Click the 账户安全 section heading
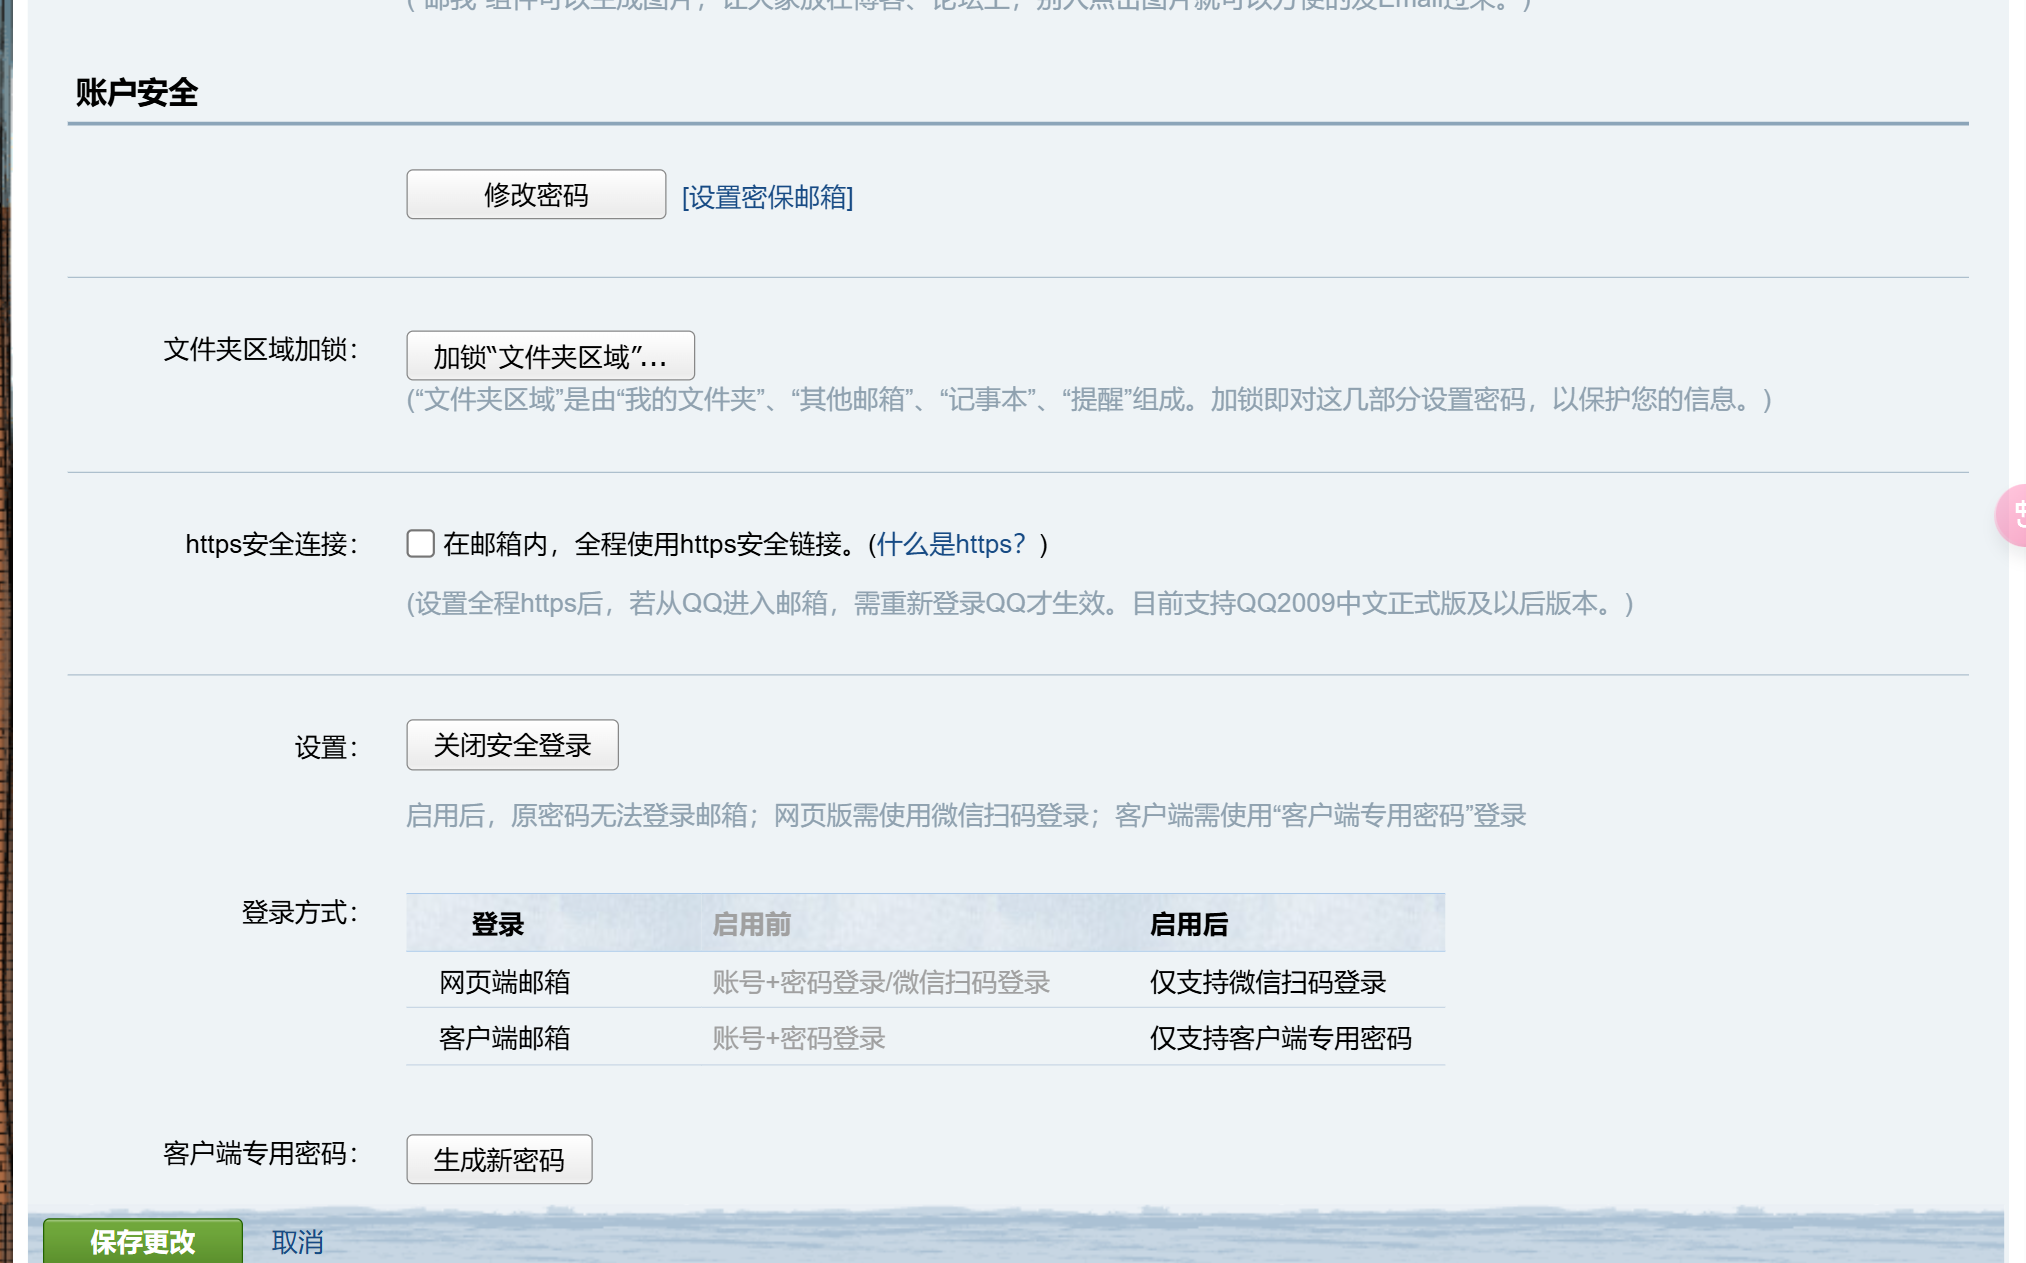The width and height of the screenshot is (2026, 1263). click(137, 93)
